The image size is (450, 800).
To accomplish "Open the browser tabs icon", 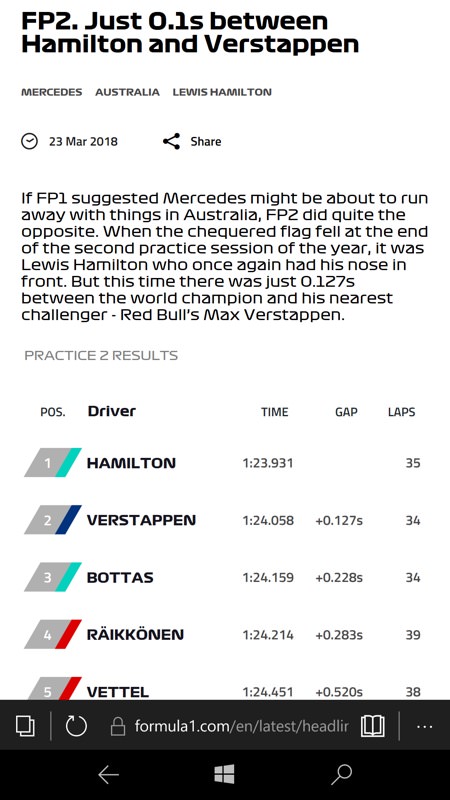I will tap(25, 726).
